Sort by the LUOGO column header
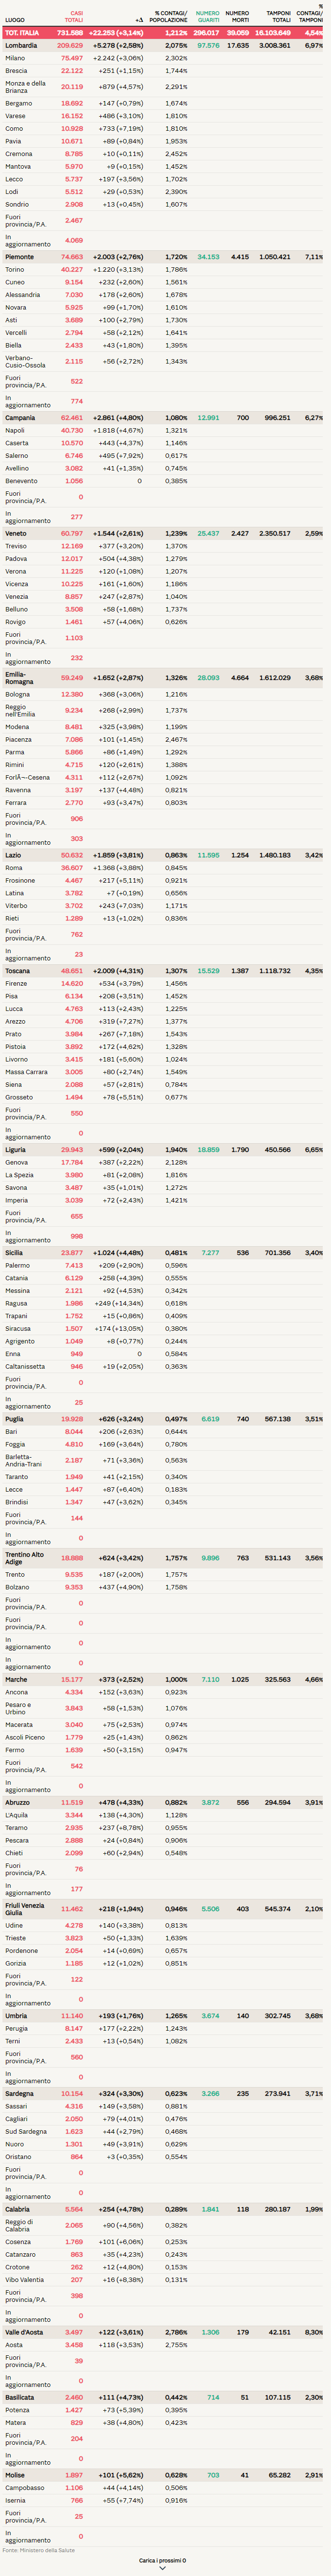The height and width of the screenshot is (2576, 331). [x=15, y=20]
